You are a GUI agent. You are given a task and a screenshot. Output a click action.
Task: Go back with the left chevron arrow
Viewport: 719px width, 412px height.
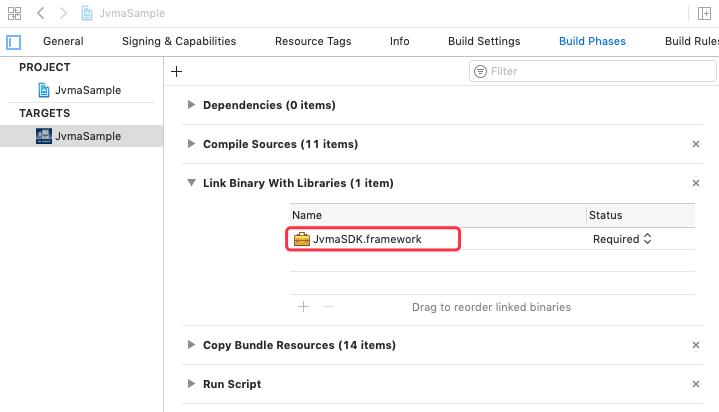tap(41, 13)
